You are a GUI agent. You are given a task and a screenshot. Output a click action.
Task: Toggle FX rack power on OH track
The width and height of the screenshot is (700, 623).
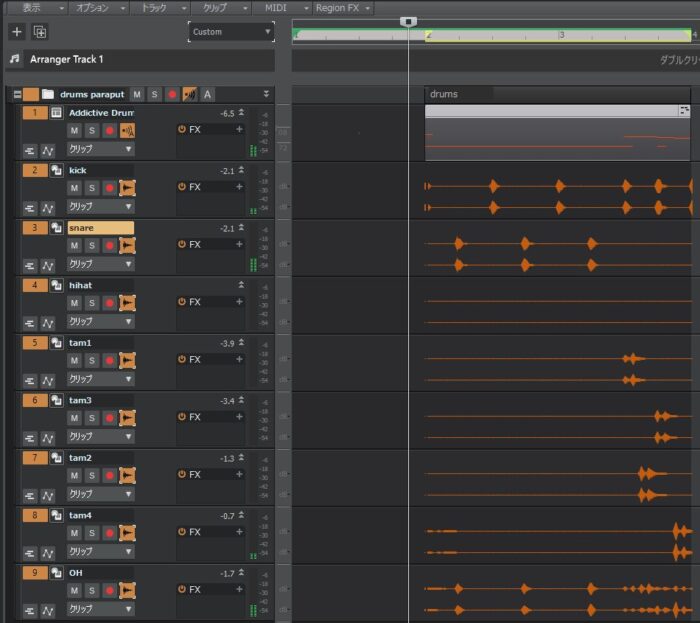pyautogui.click(x=182, y=589)
